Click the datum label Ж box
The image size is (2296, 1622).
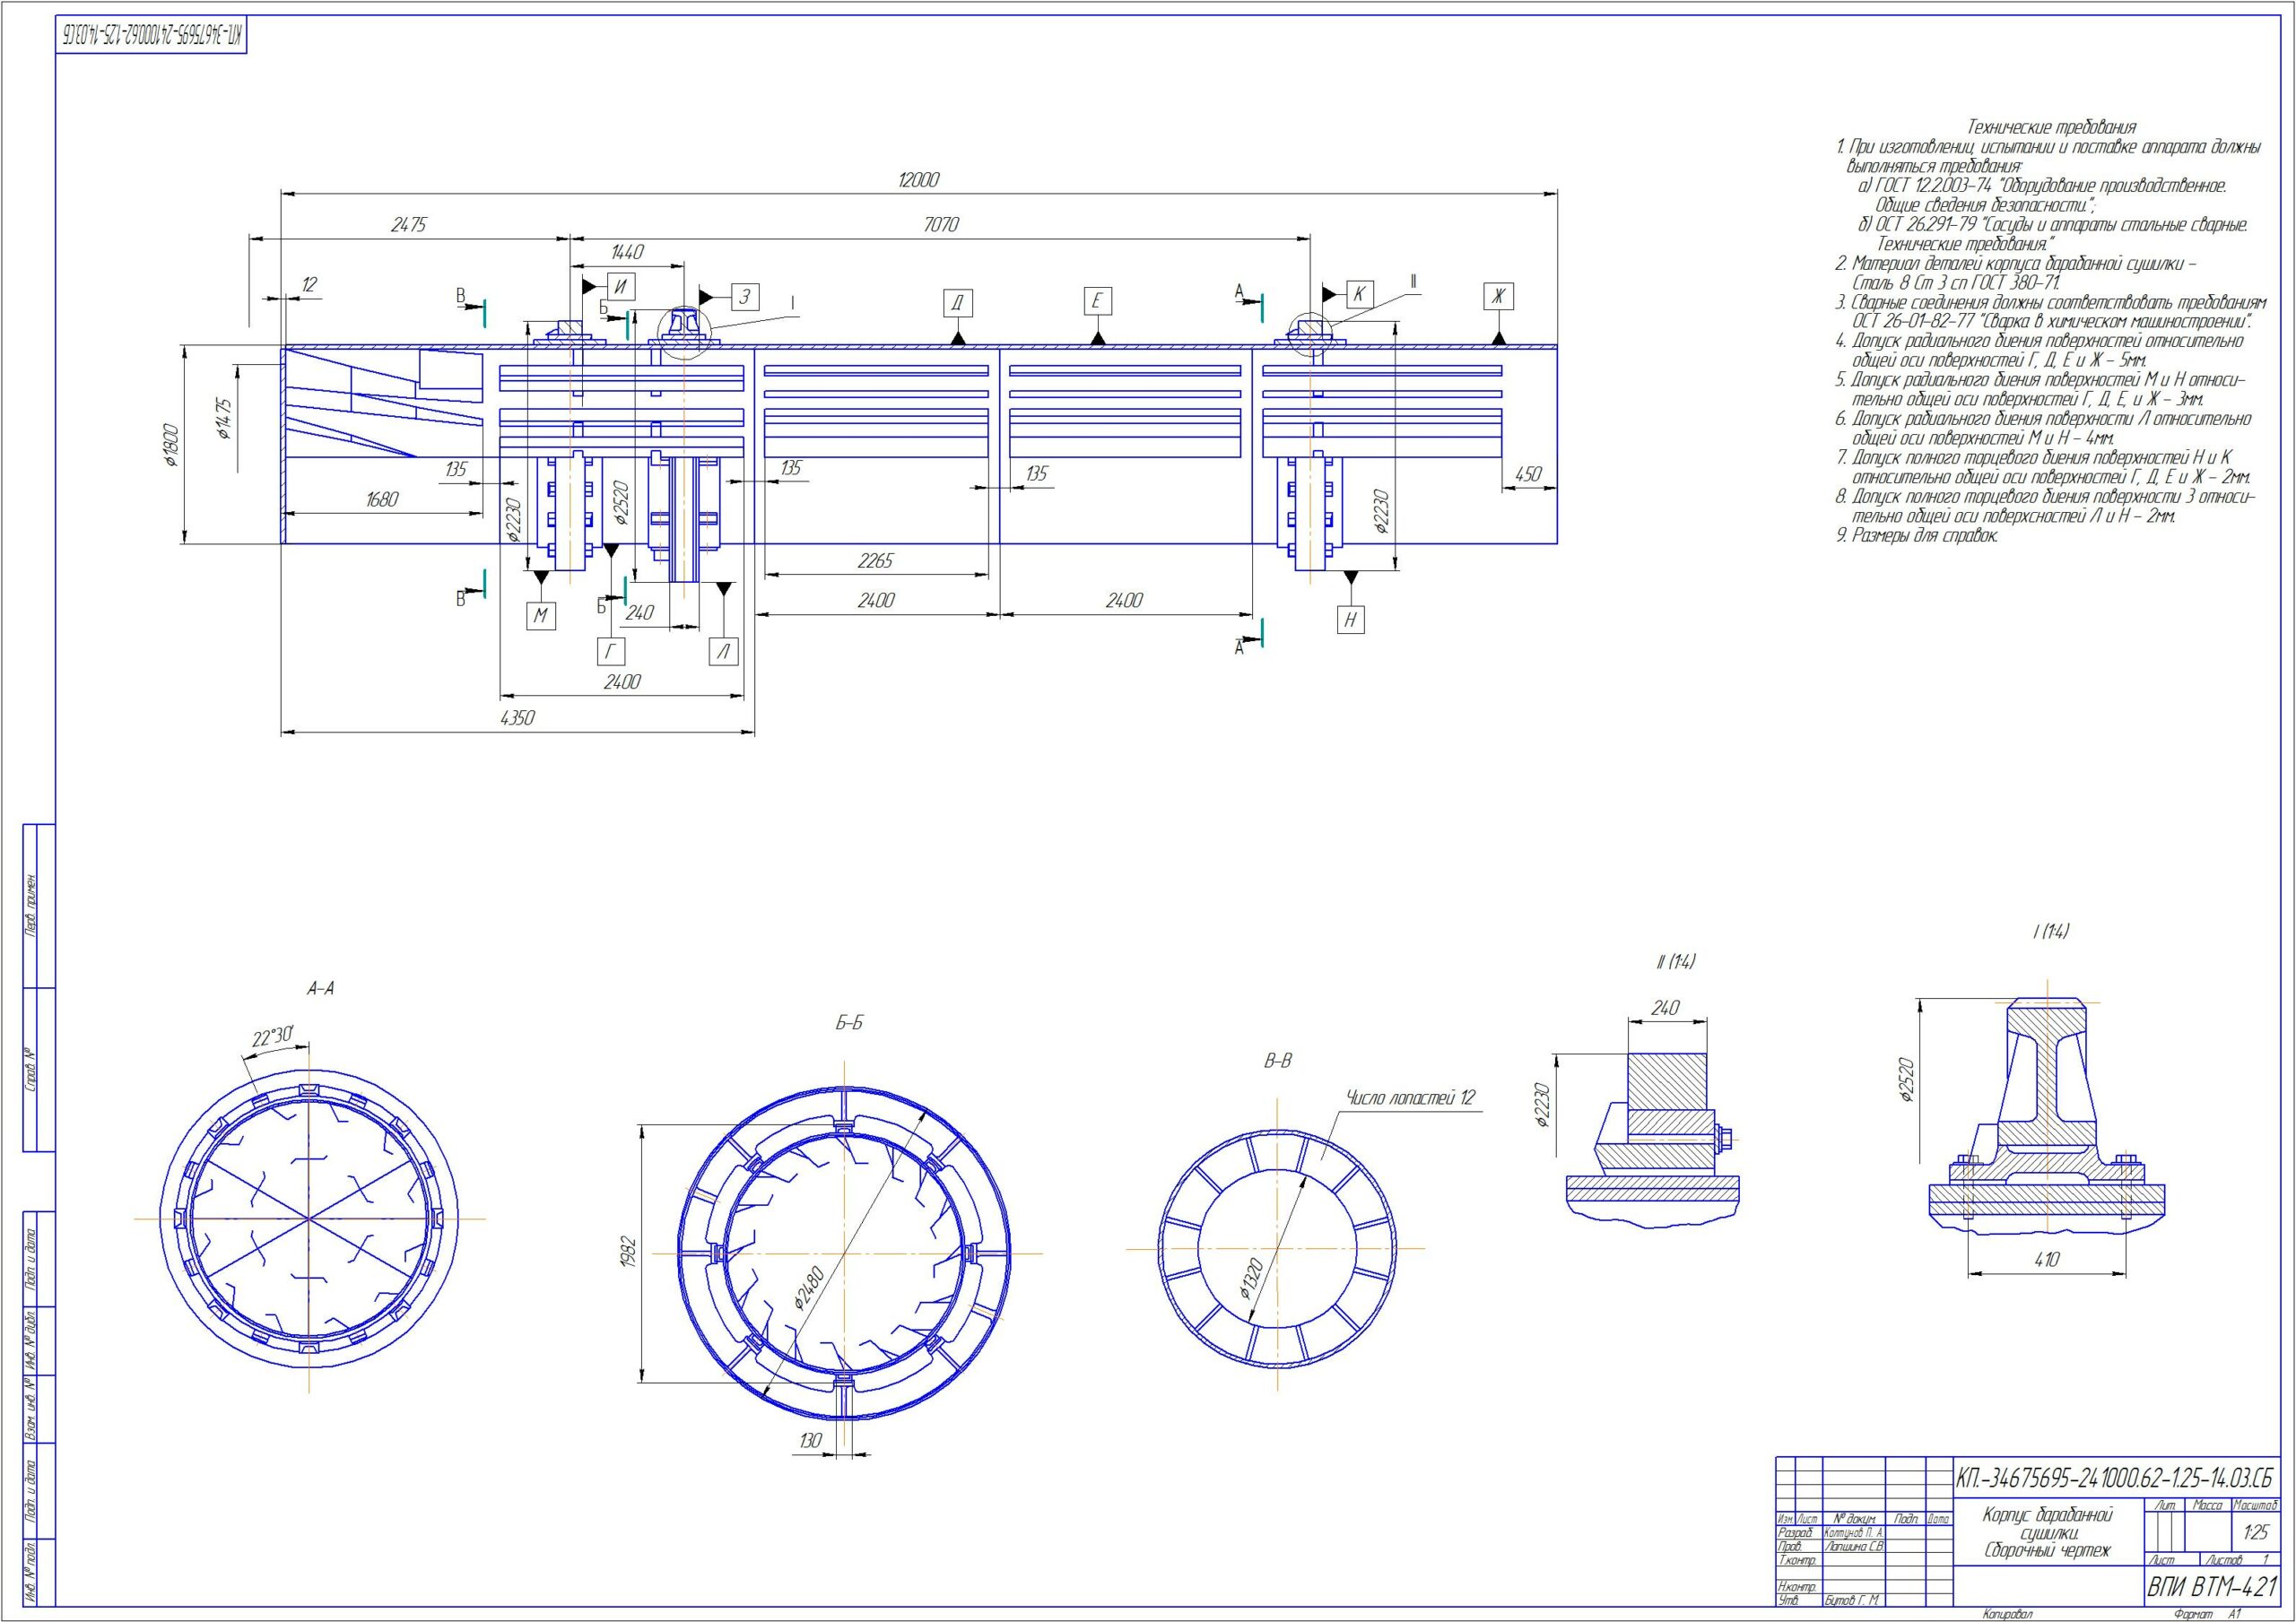(1497, 296)
